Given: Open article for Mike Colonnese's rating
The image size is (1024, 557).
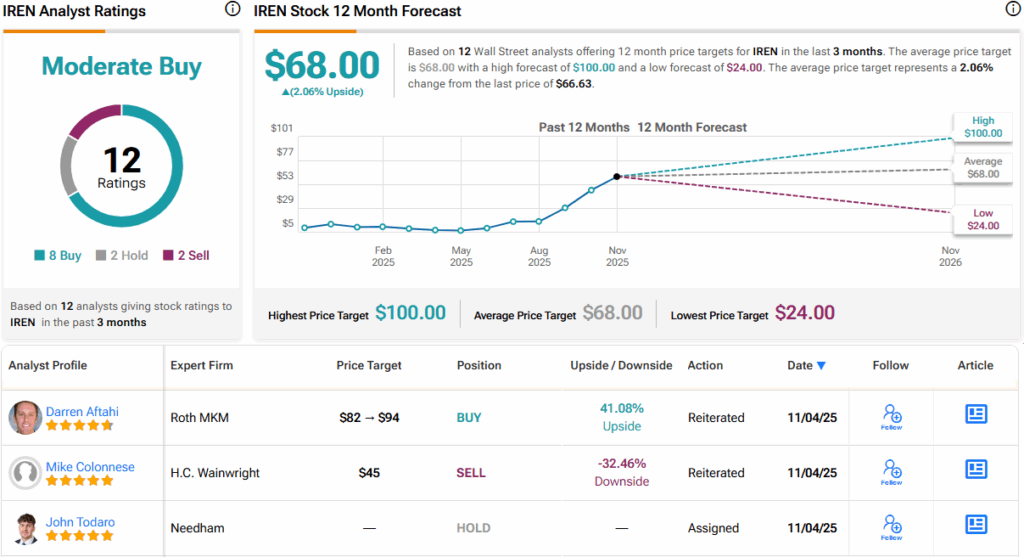Looking at the screenshot, I should (x=976, y=469).
